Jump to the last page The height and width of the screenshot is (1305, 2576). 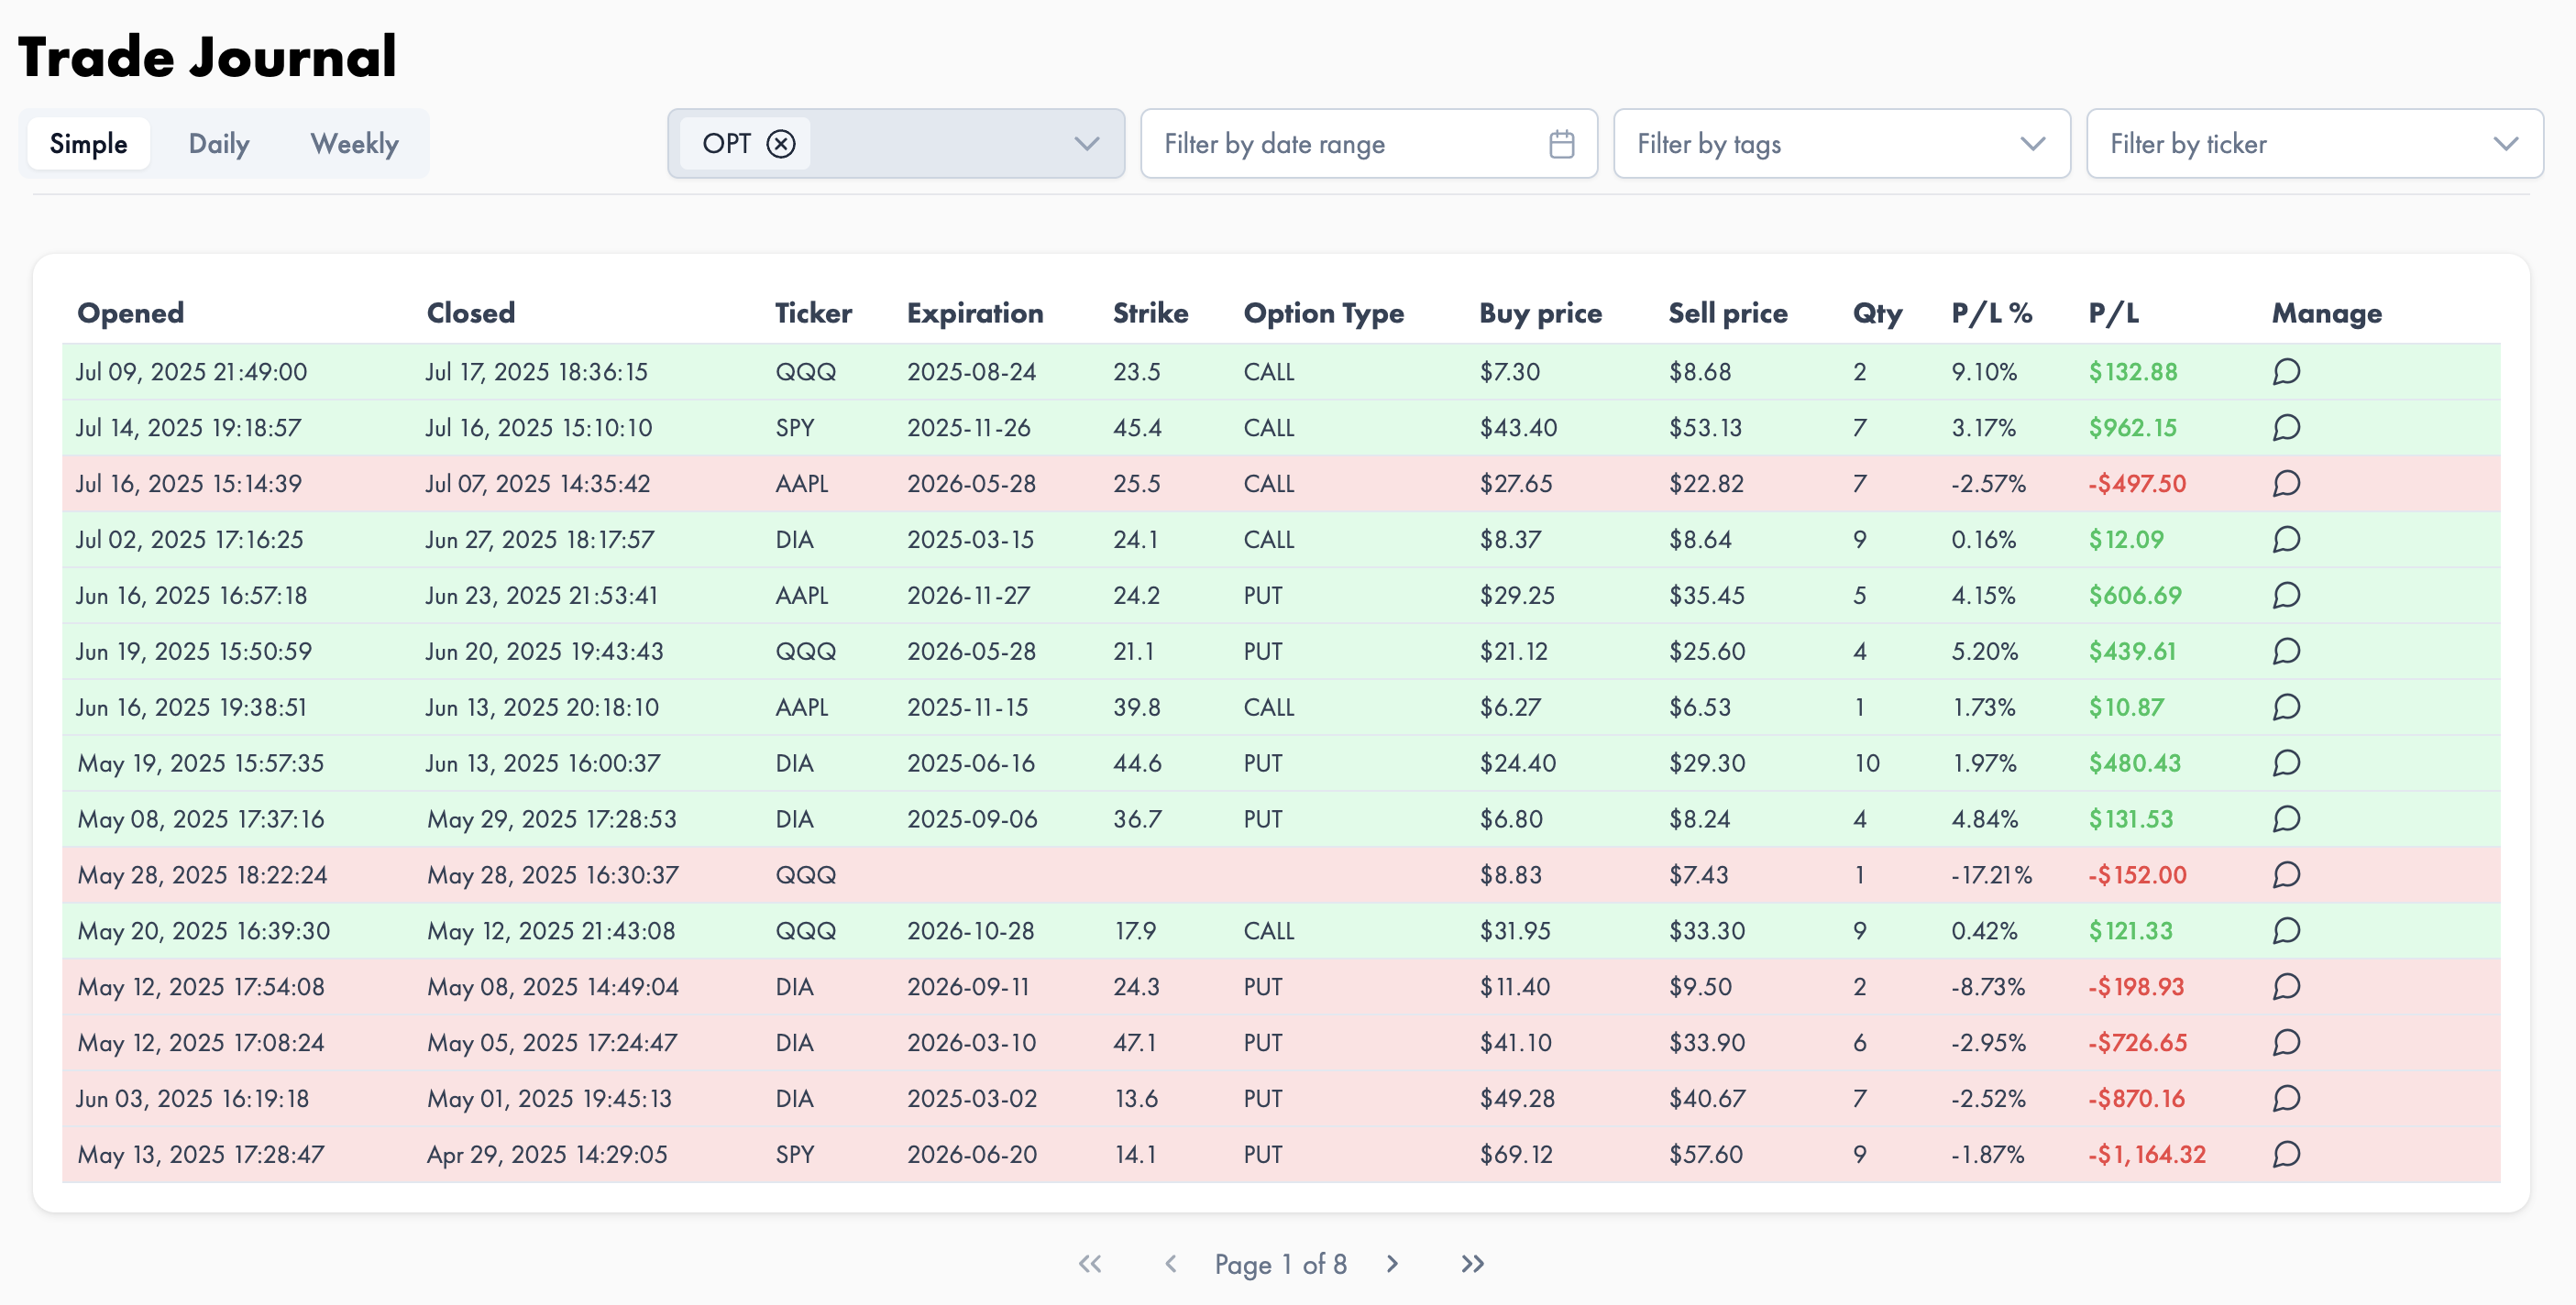[x=1472, y=1264]
